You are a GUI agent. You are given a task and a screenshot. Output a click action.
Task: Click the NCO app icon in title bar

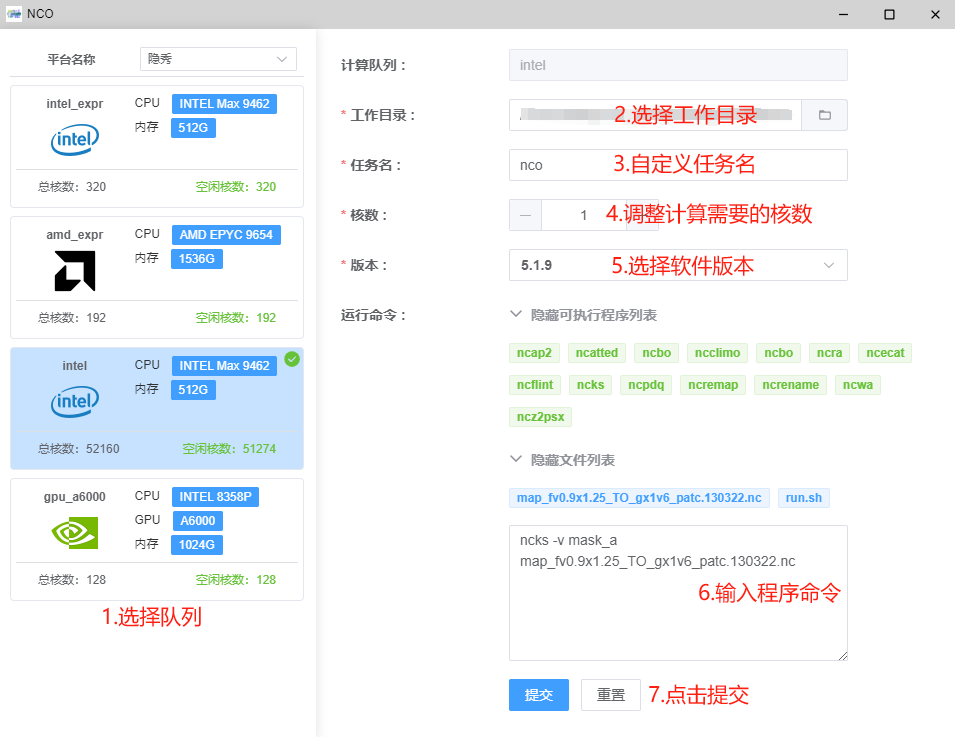pos(13,13)
